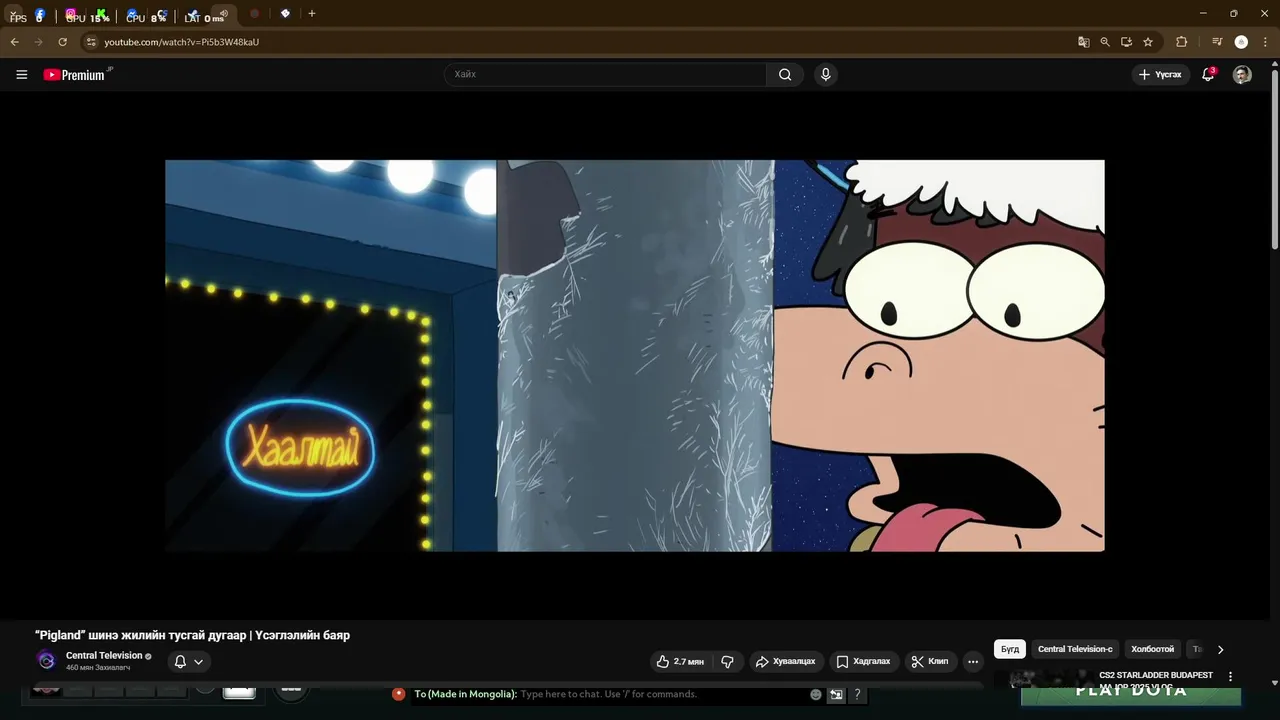
Task: Select the Central Television-с chip
Action: (1075, 649)
